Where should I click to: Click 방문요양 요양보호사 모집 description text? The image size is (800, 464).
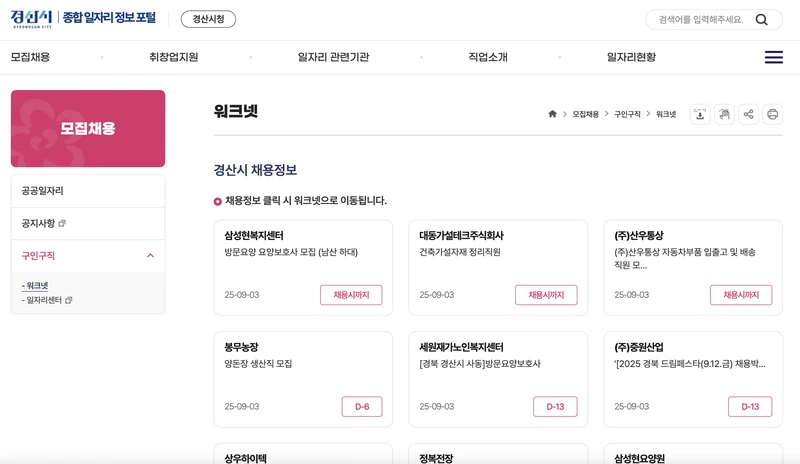pyautogui.click(x=291, y=252)
